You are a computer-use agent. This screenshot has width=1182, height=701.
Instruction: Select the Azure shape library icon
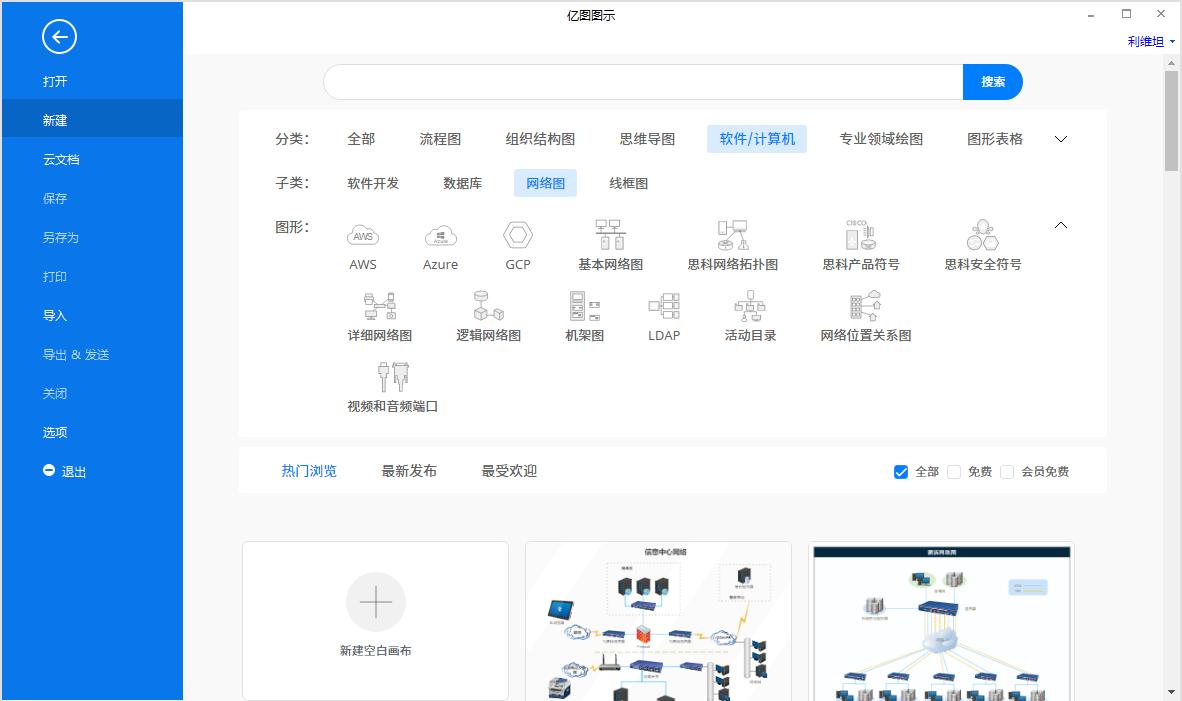440,235
